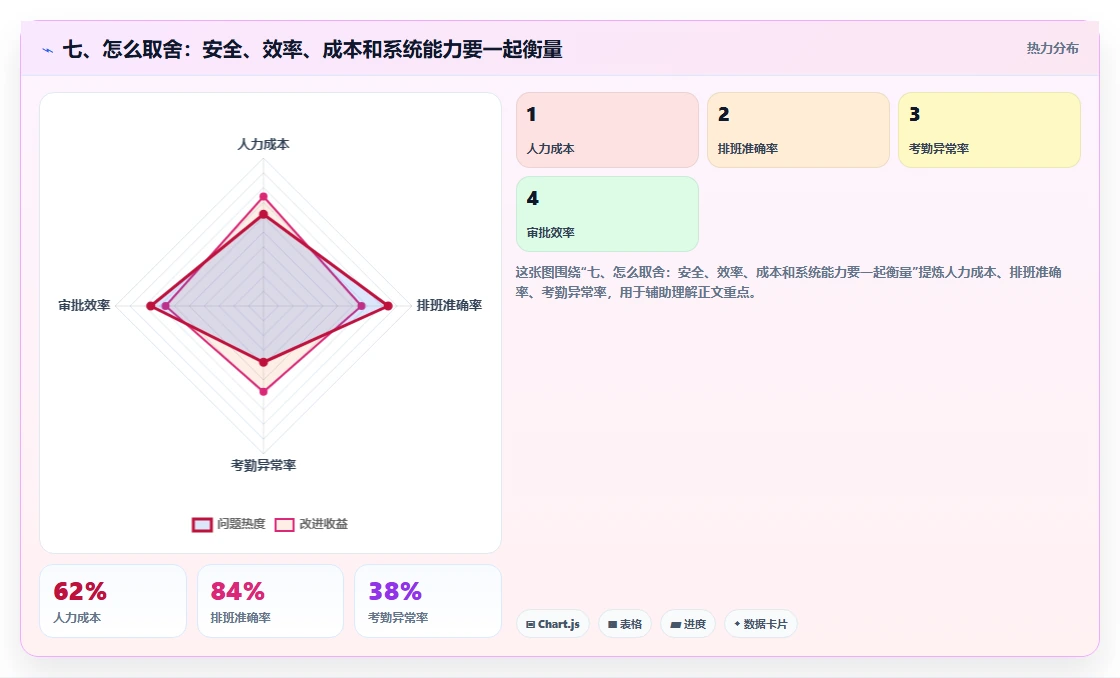Click the 排班准确率 radar axis label
Viewport: 1120px width, 678px height.
pyautogui.click(x=449, y=306)
